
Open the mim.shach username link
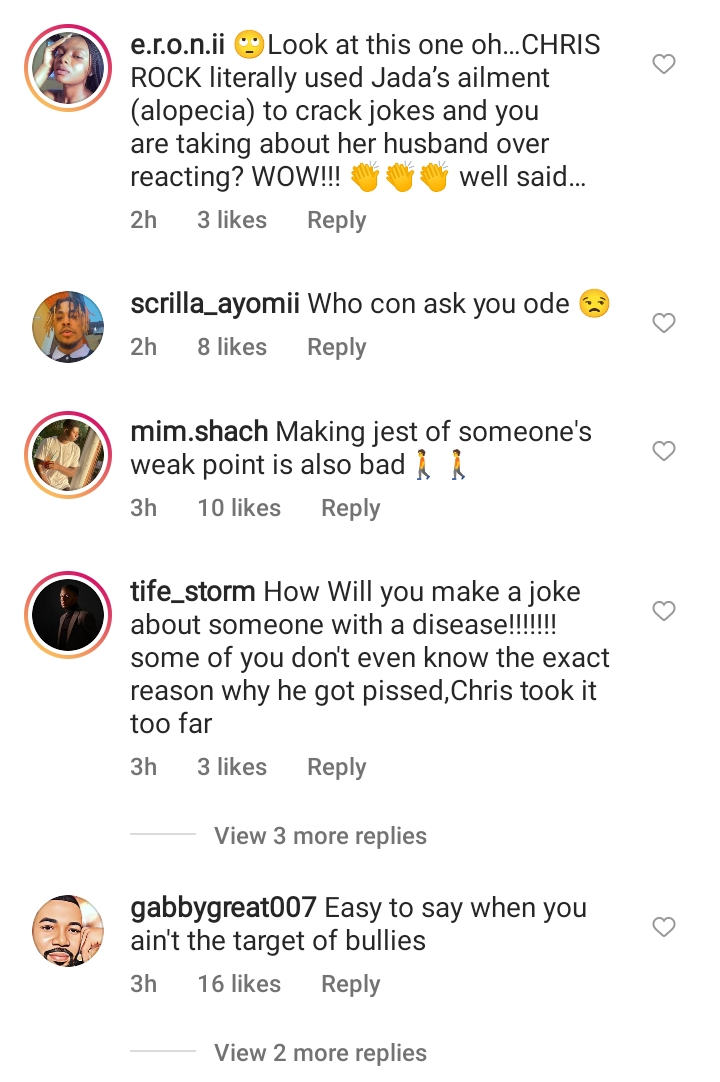tap(199, 433)
